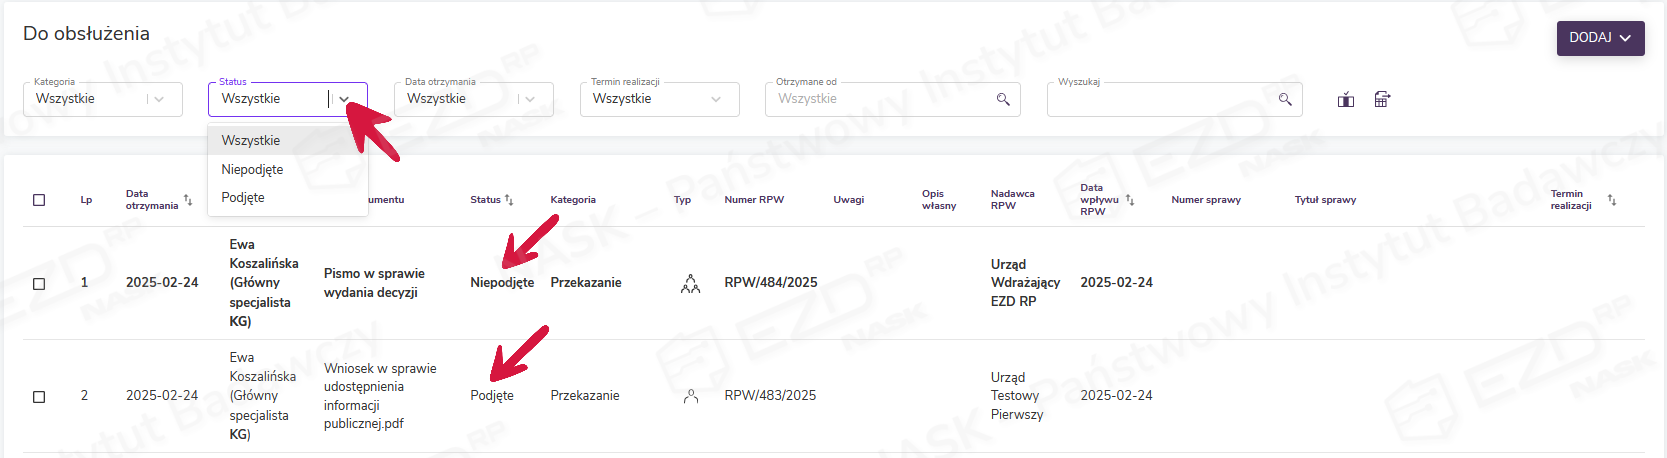Image resolution: width=1667 pixels, height=458 pixels.
Task: Select Niepodjęte from Status dropdown list
Action: click(252, 169)
